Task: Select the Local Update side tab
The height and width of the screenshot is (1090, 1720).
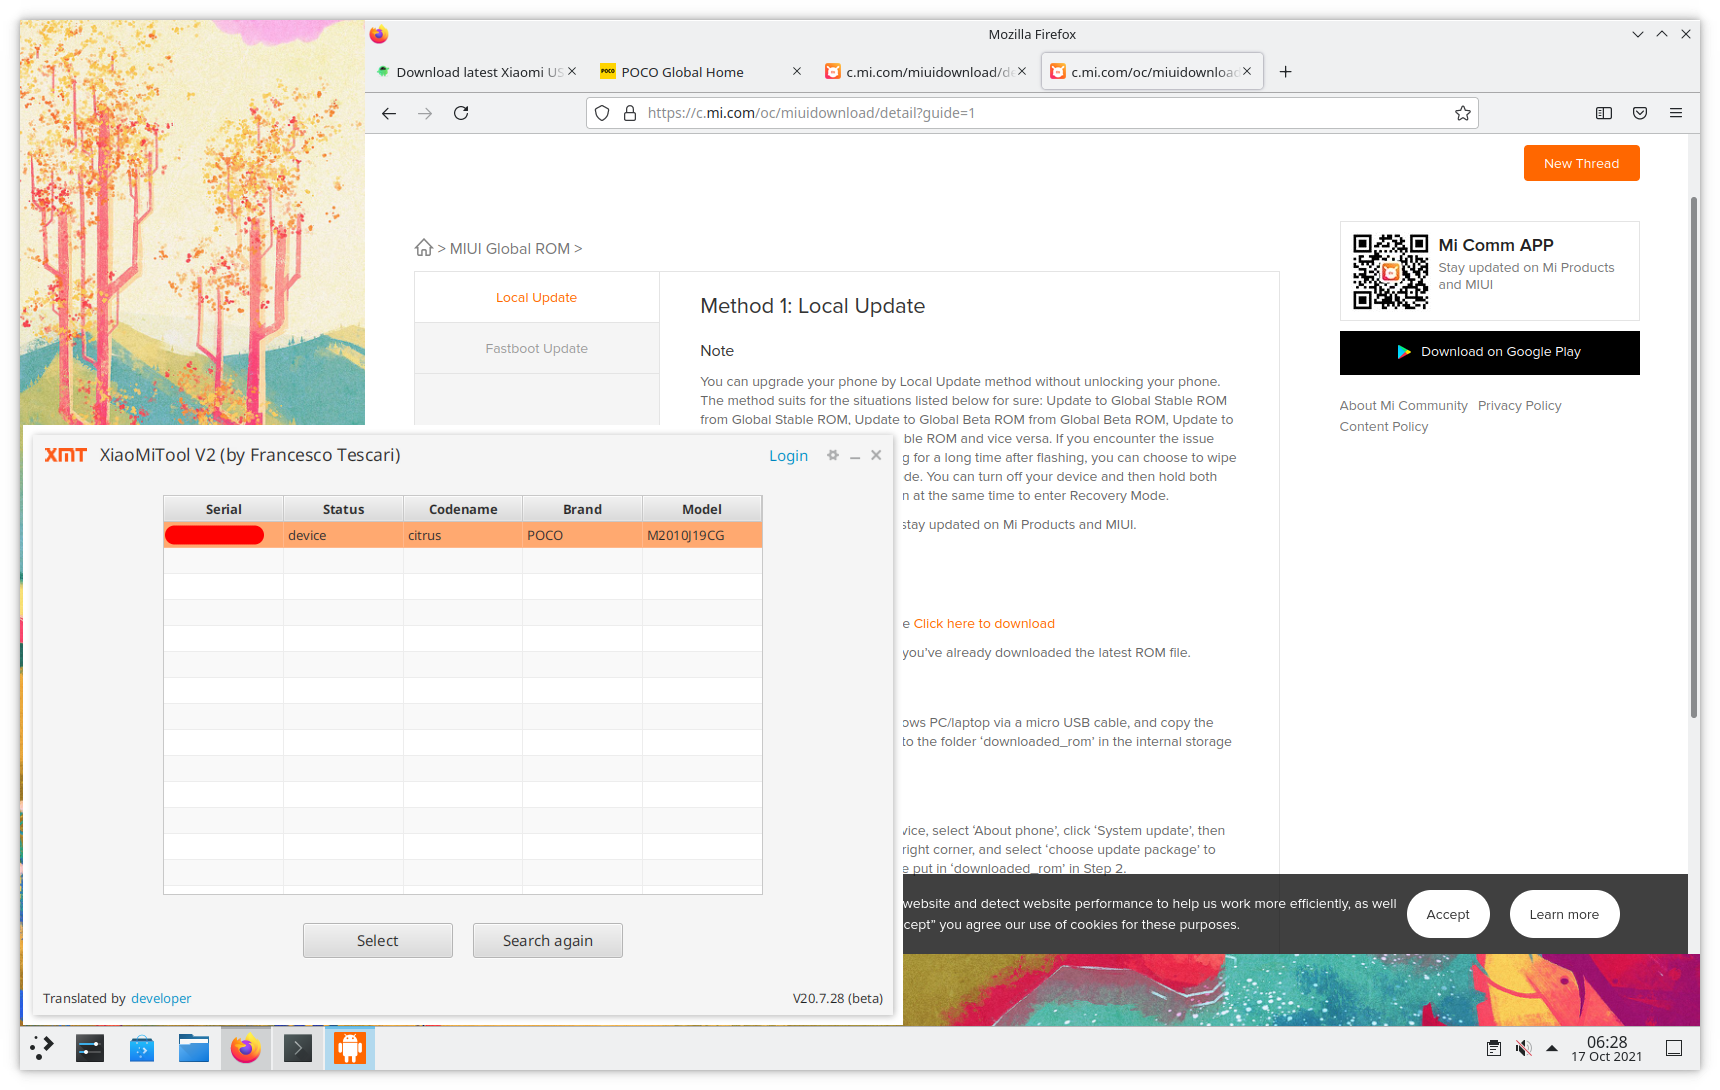Action: point(537,297)
